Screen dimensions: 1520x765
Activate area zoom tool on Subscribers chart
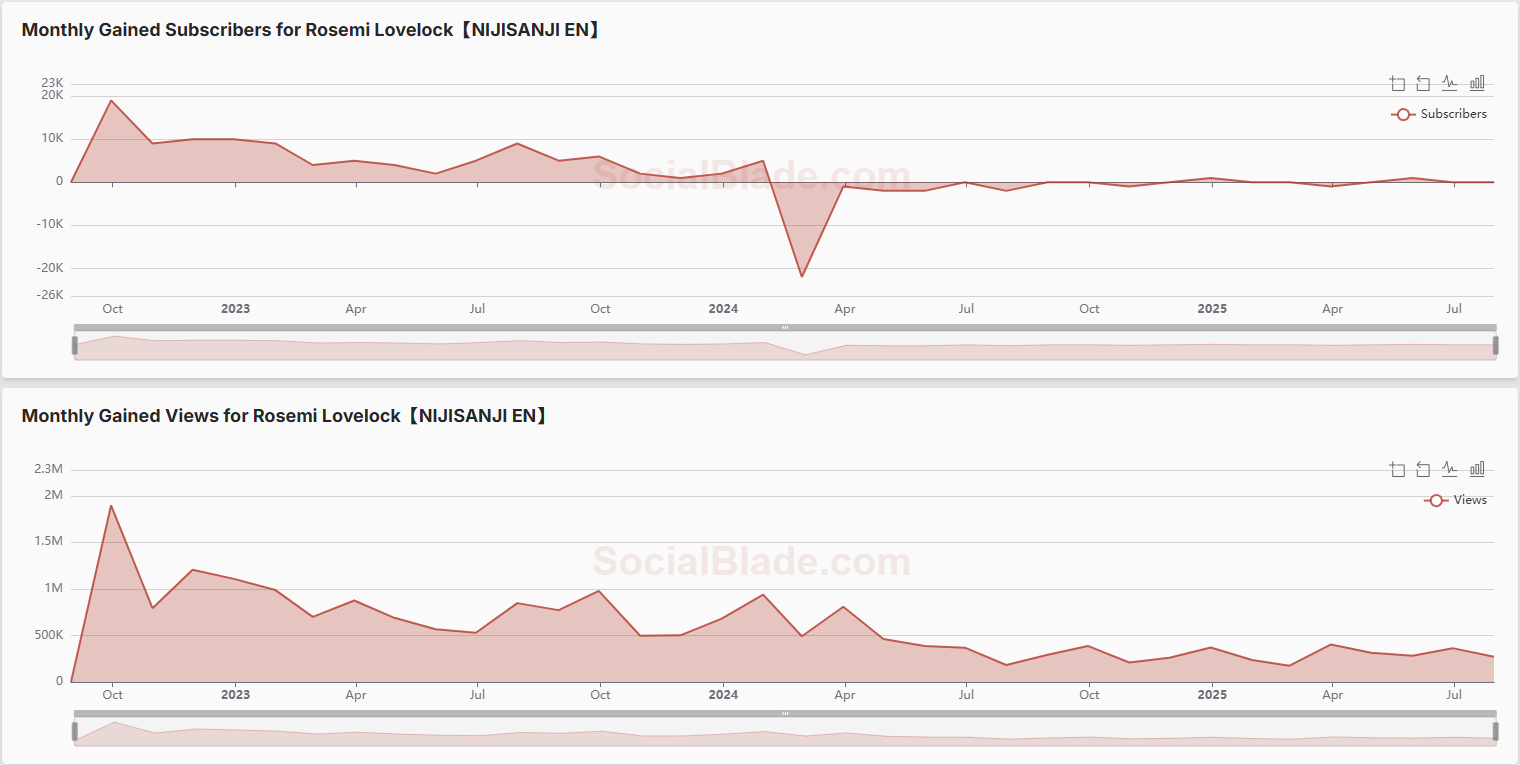[1397, 83]
